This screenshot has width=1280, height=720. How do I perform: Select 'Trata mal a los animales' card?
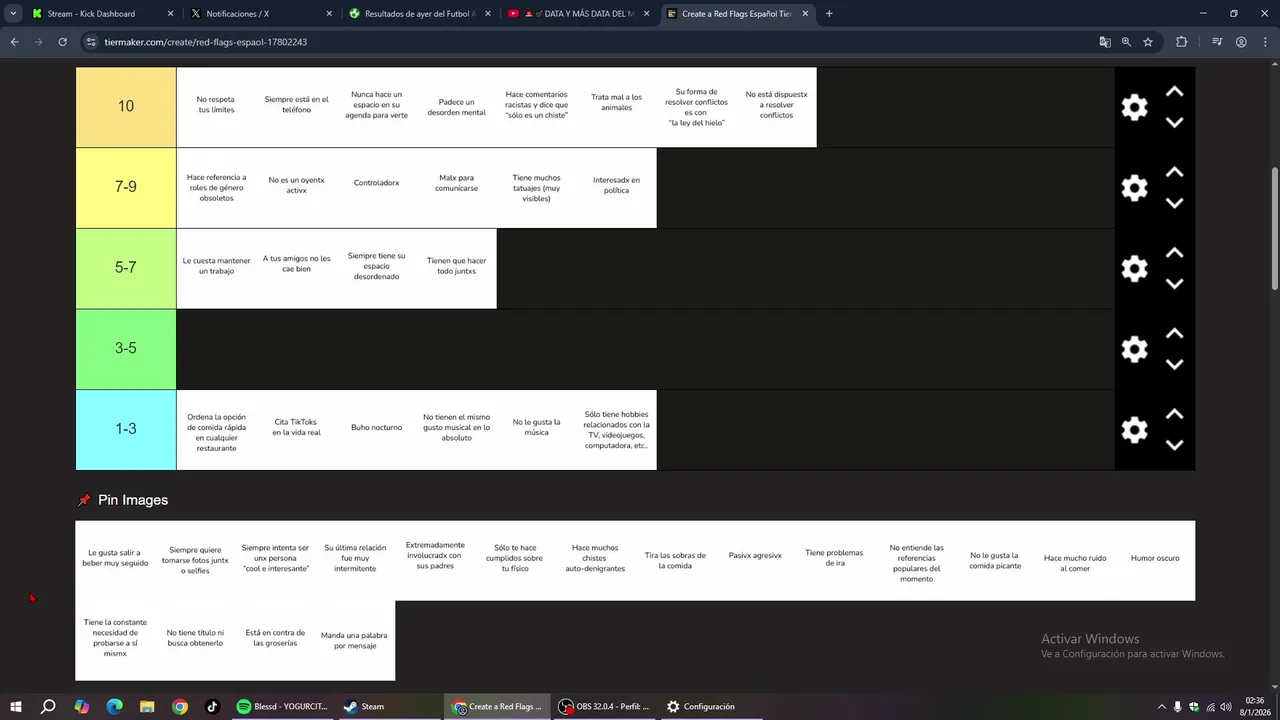click(616, 107)
